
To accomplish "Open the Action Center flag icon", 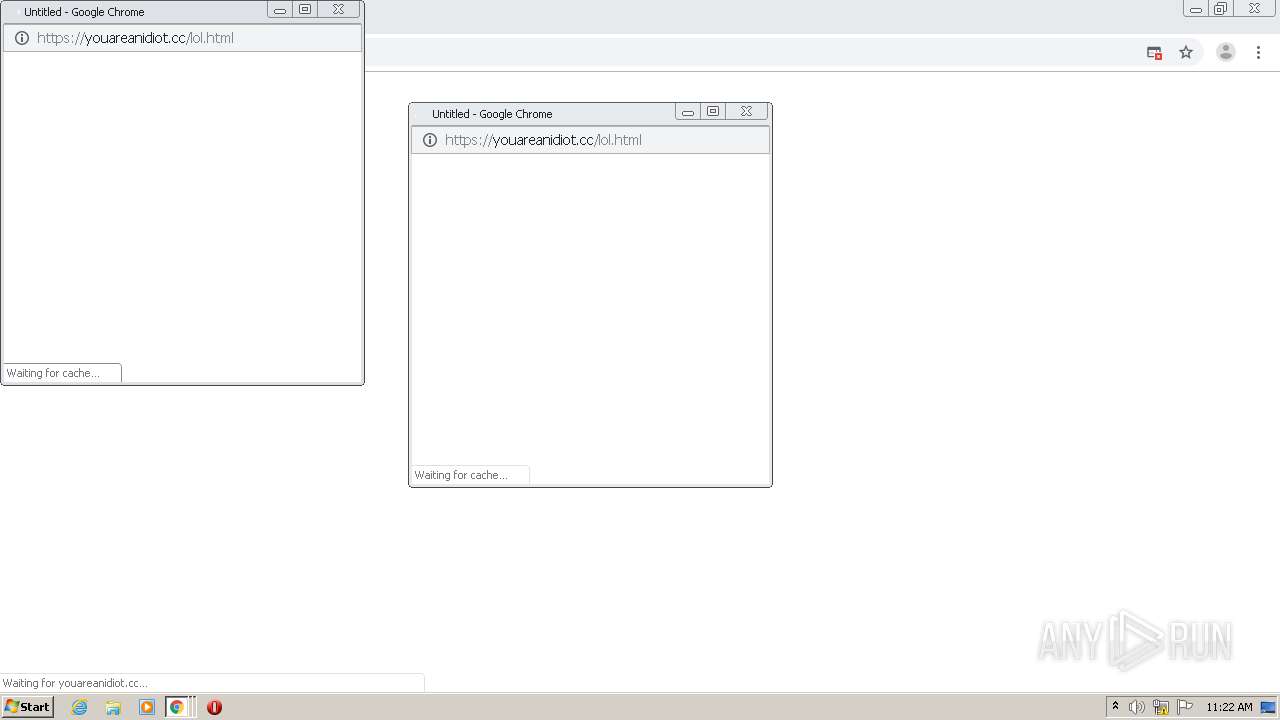I will coord(1185,707).
